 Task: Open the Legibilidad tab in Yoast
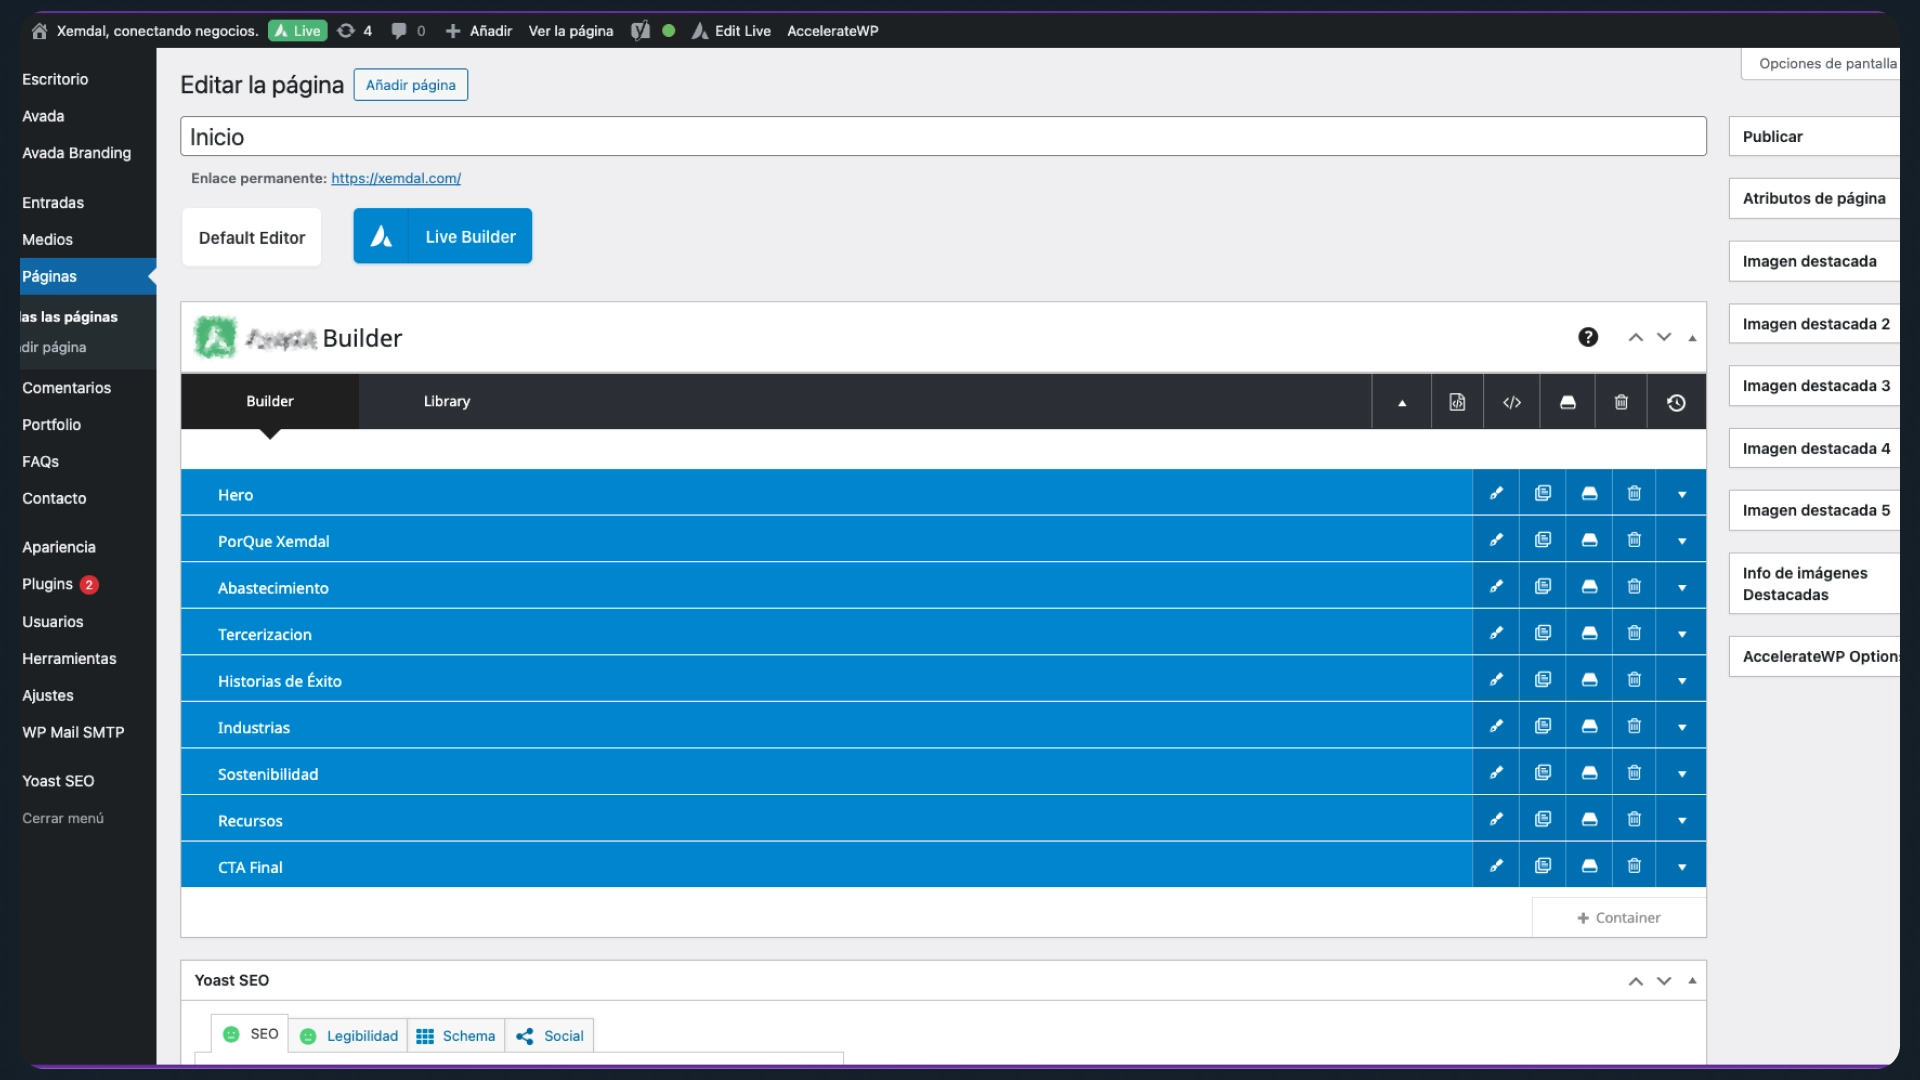(x=349, y=1036)
